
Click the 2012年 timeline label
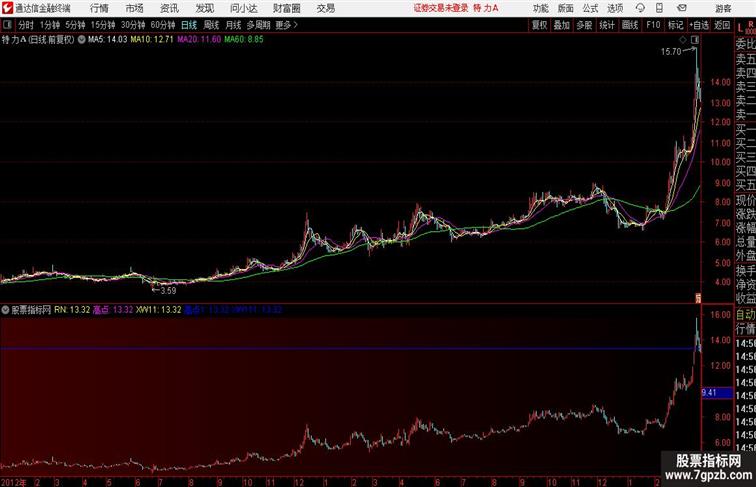click(x=14, y=482)
